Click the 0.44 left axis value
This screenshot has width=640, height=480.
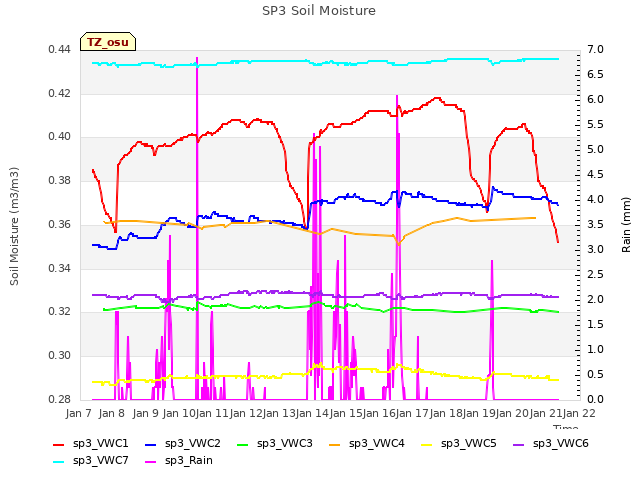click(x=60, y=50)
